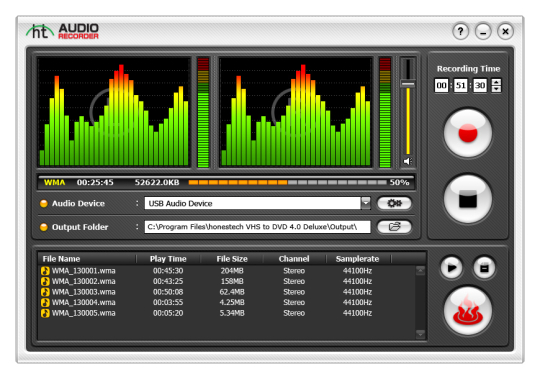Select the recording time hours field

[442, 85]
